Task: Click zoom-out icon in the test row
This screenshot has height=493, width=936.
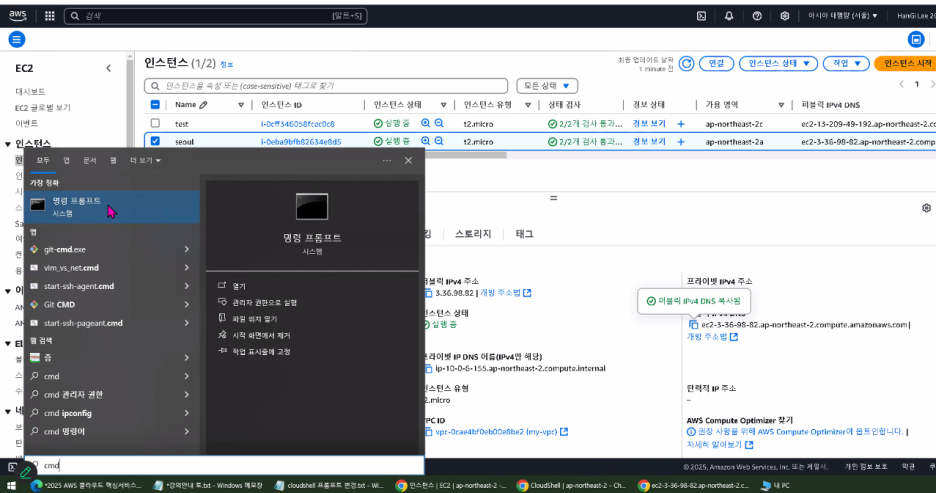Action: coord(439,124)
